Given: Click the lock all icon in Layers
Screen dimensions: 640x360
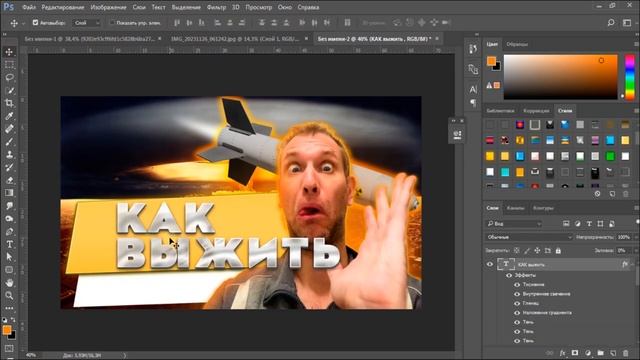Looking at the screenshot, I should pyautogui.click(x=558, y=251).
